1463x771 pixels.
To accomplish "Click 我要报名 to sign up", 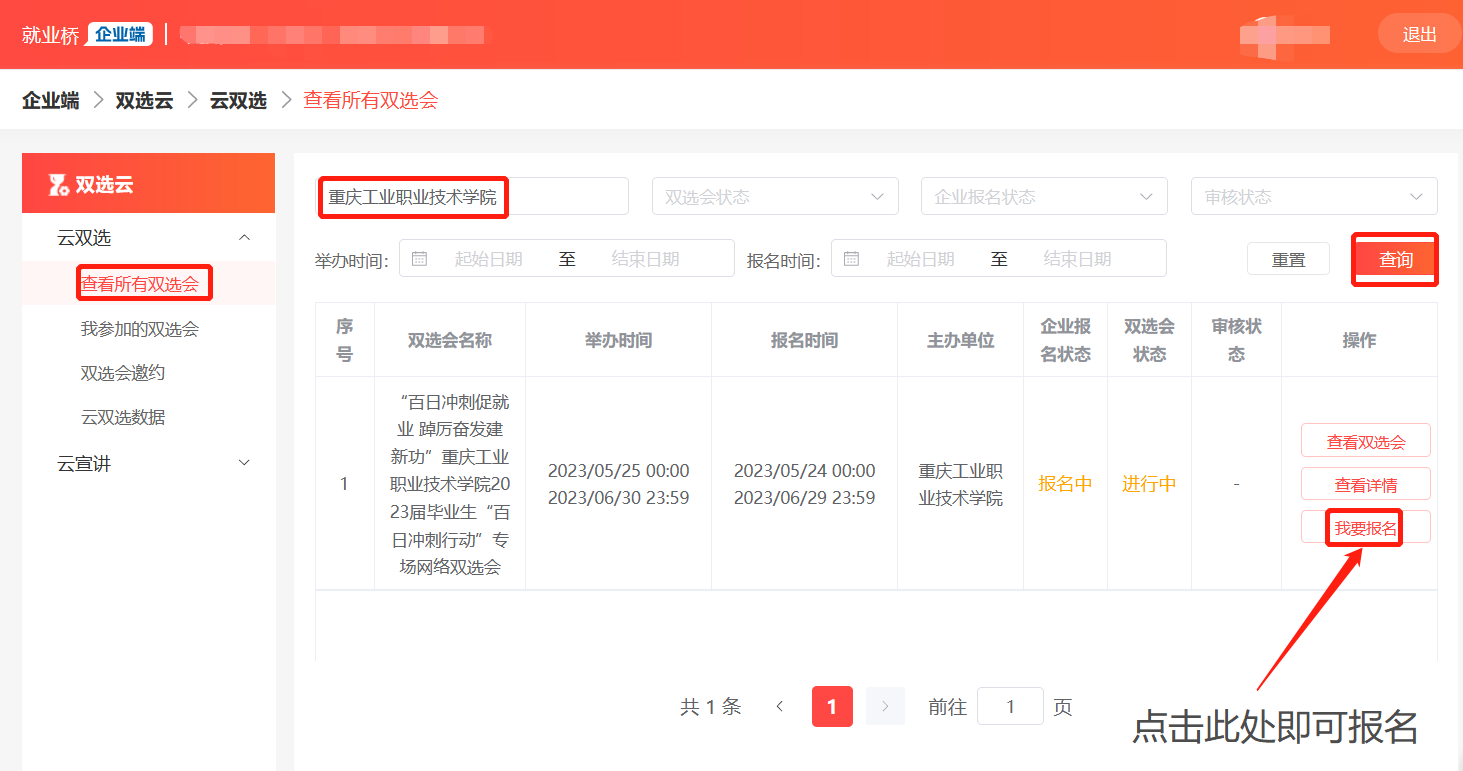I will [x=1366, y=527].
